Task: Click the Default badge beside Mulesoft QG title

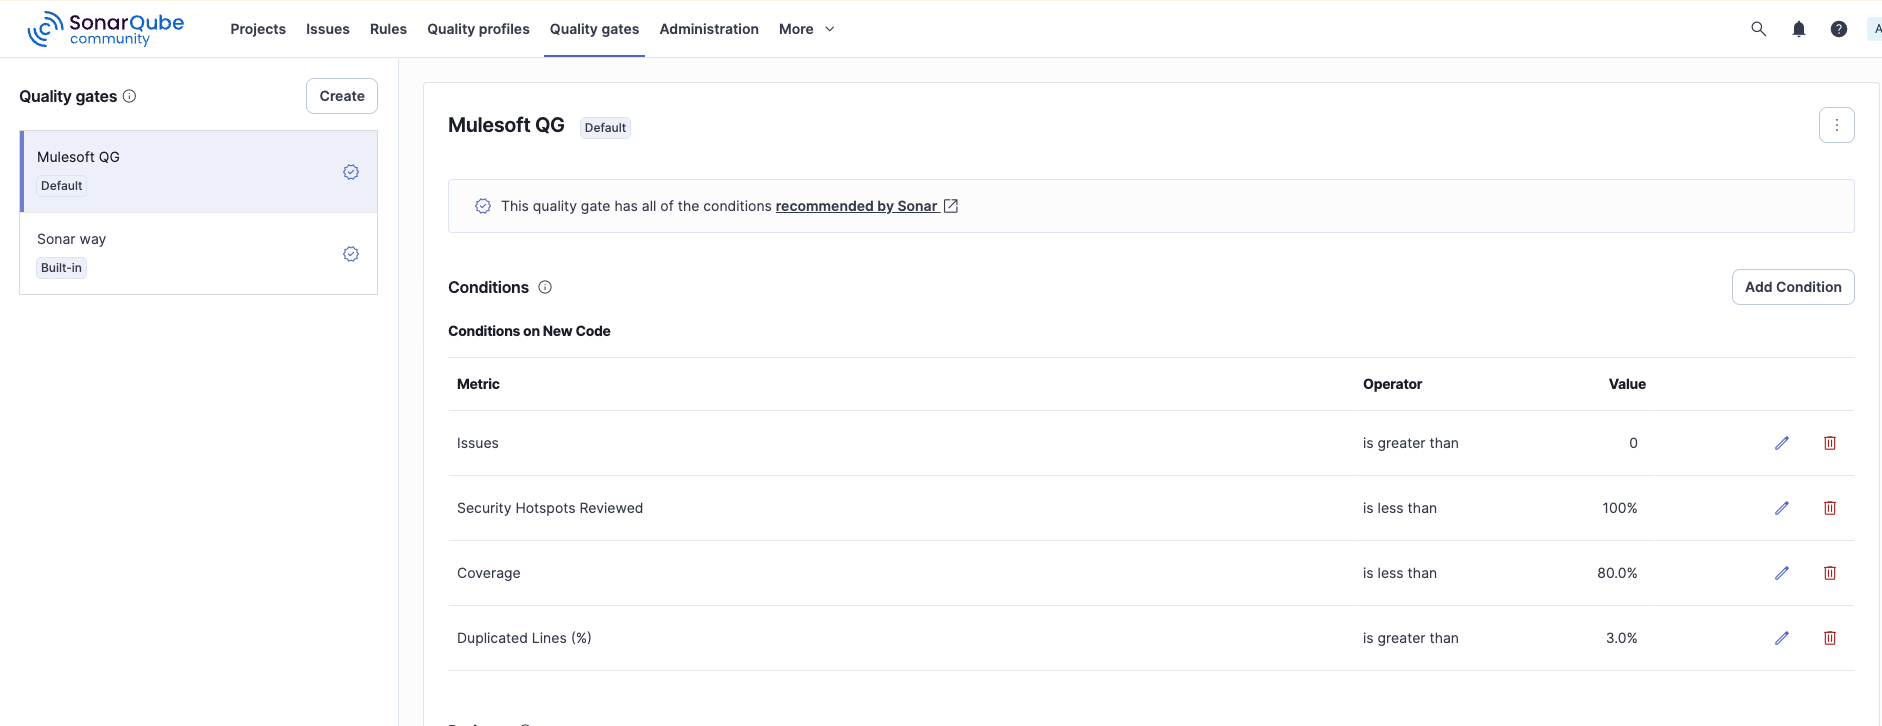Action: coord(605,128)
